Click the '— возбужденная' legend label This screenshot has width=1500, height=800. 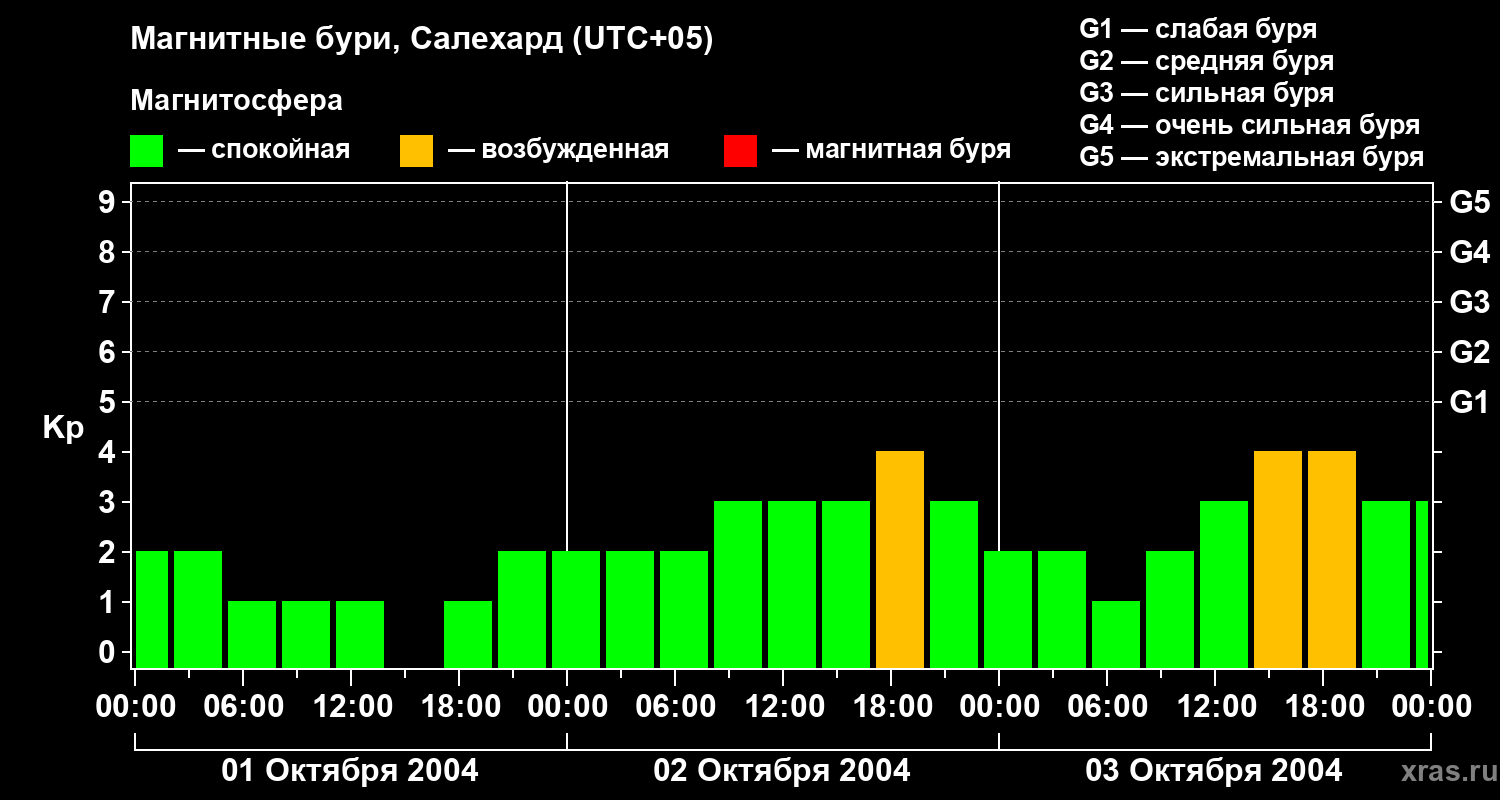pos(558,150)
